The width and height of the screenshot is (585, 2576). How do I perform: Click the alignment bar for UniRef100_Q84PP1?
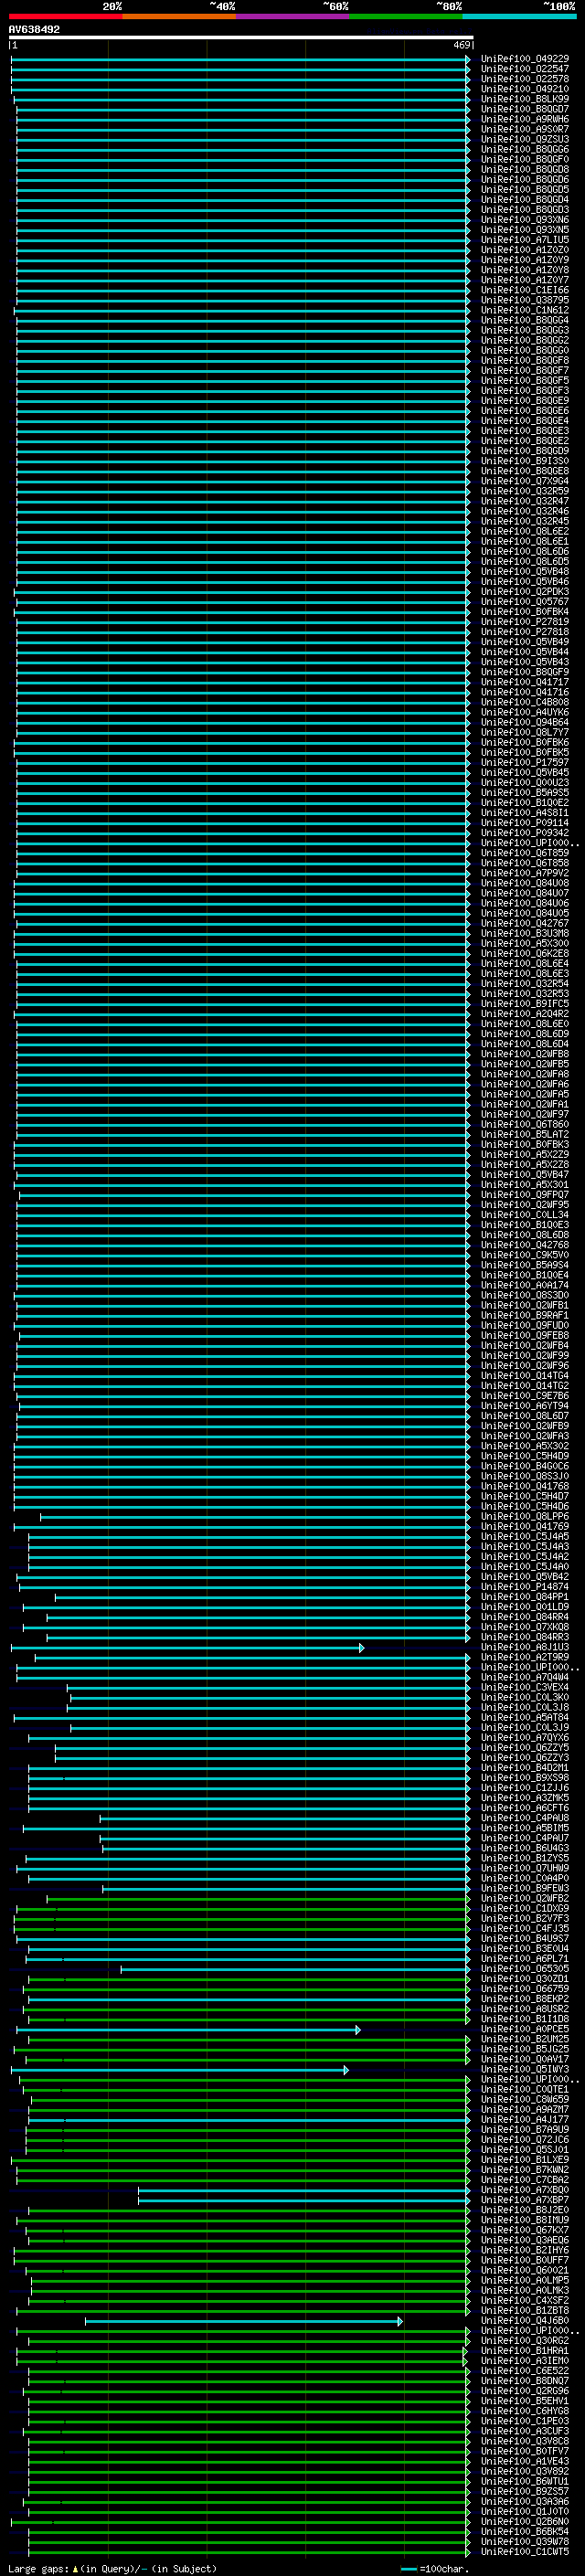262,1597
